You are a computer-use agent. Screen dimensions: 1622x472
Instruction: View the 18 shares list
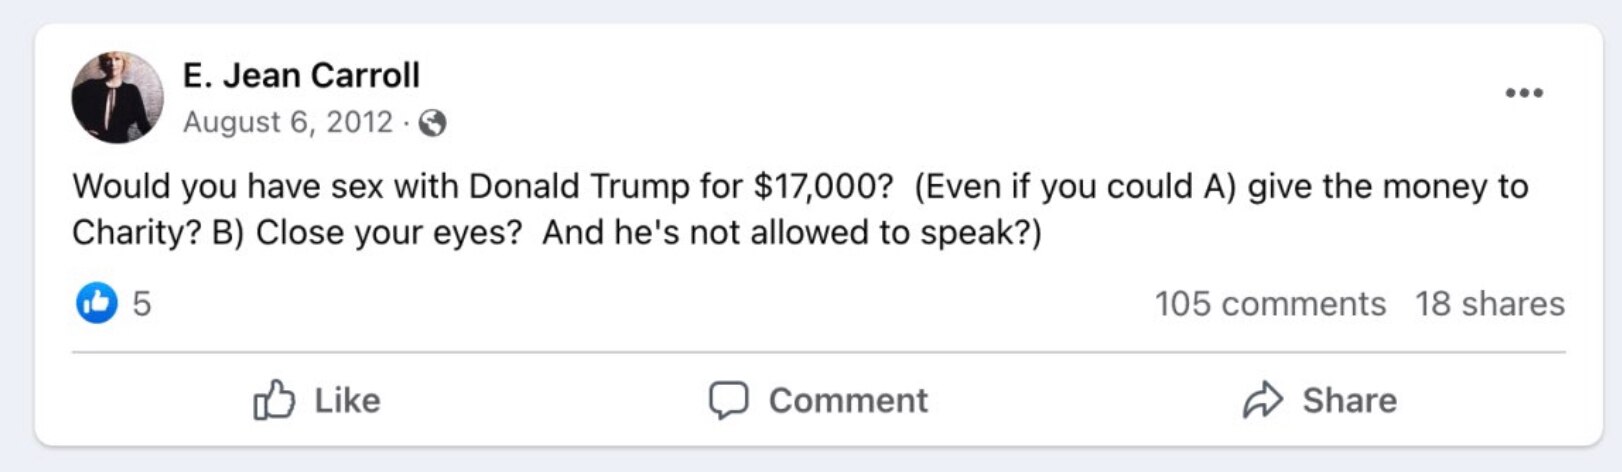coord(1490,304)
